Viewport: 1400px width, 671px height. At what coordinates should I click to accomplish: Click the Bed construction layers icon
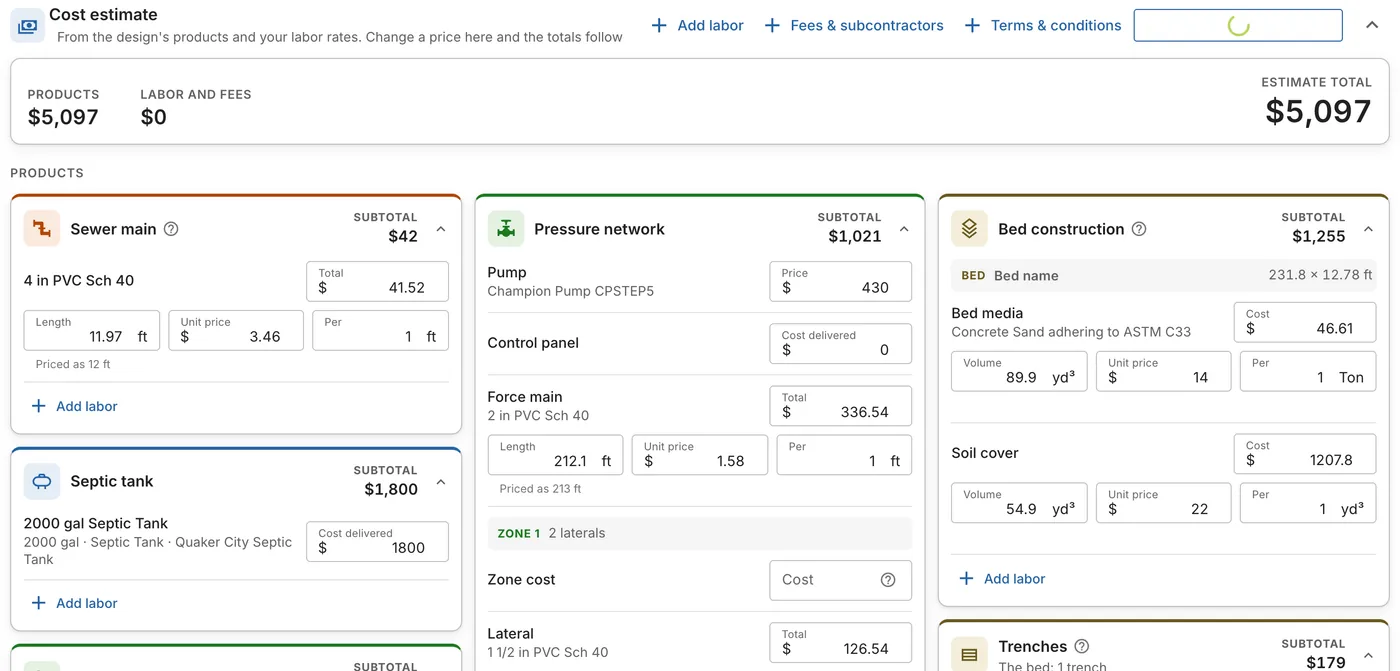pyautogui.click(x=969, y=229)
